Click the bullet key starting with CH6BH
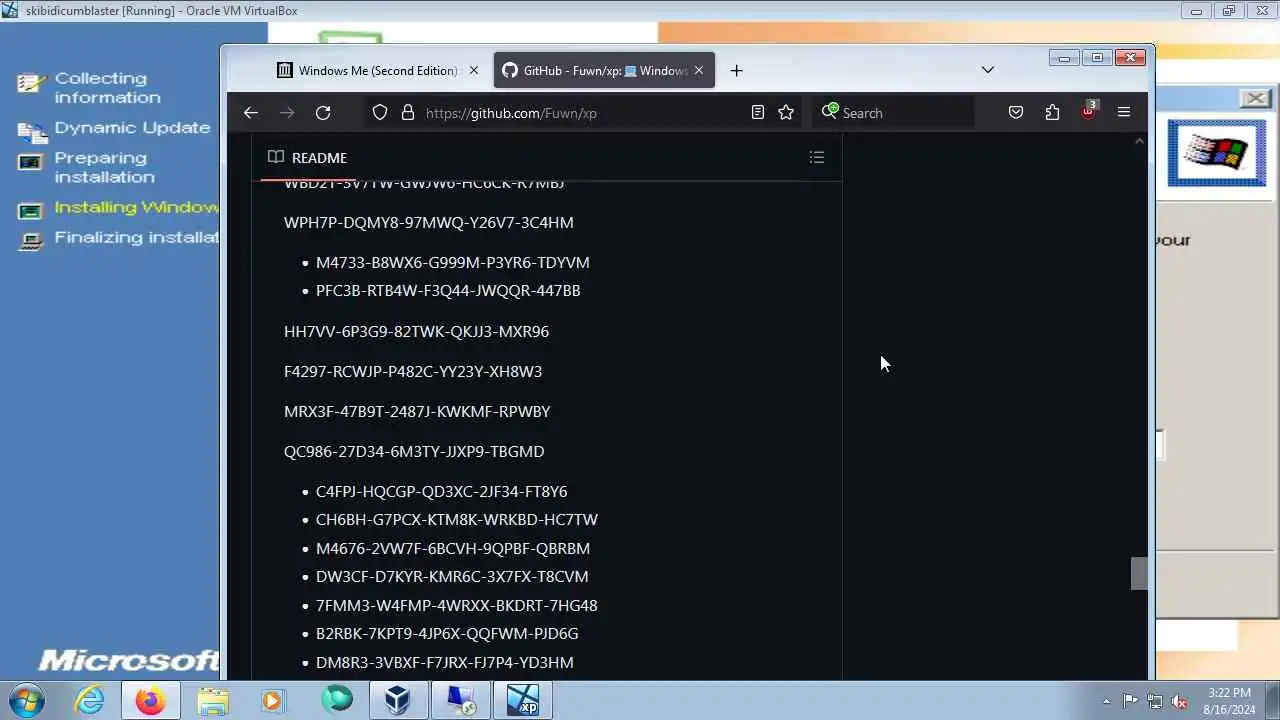 click(x=457, y=519)
